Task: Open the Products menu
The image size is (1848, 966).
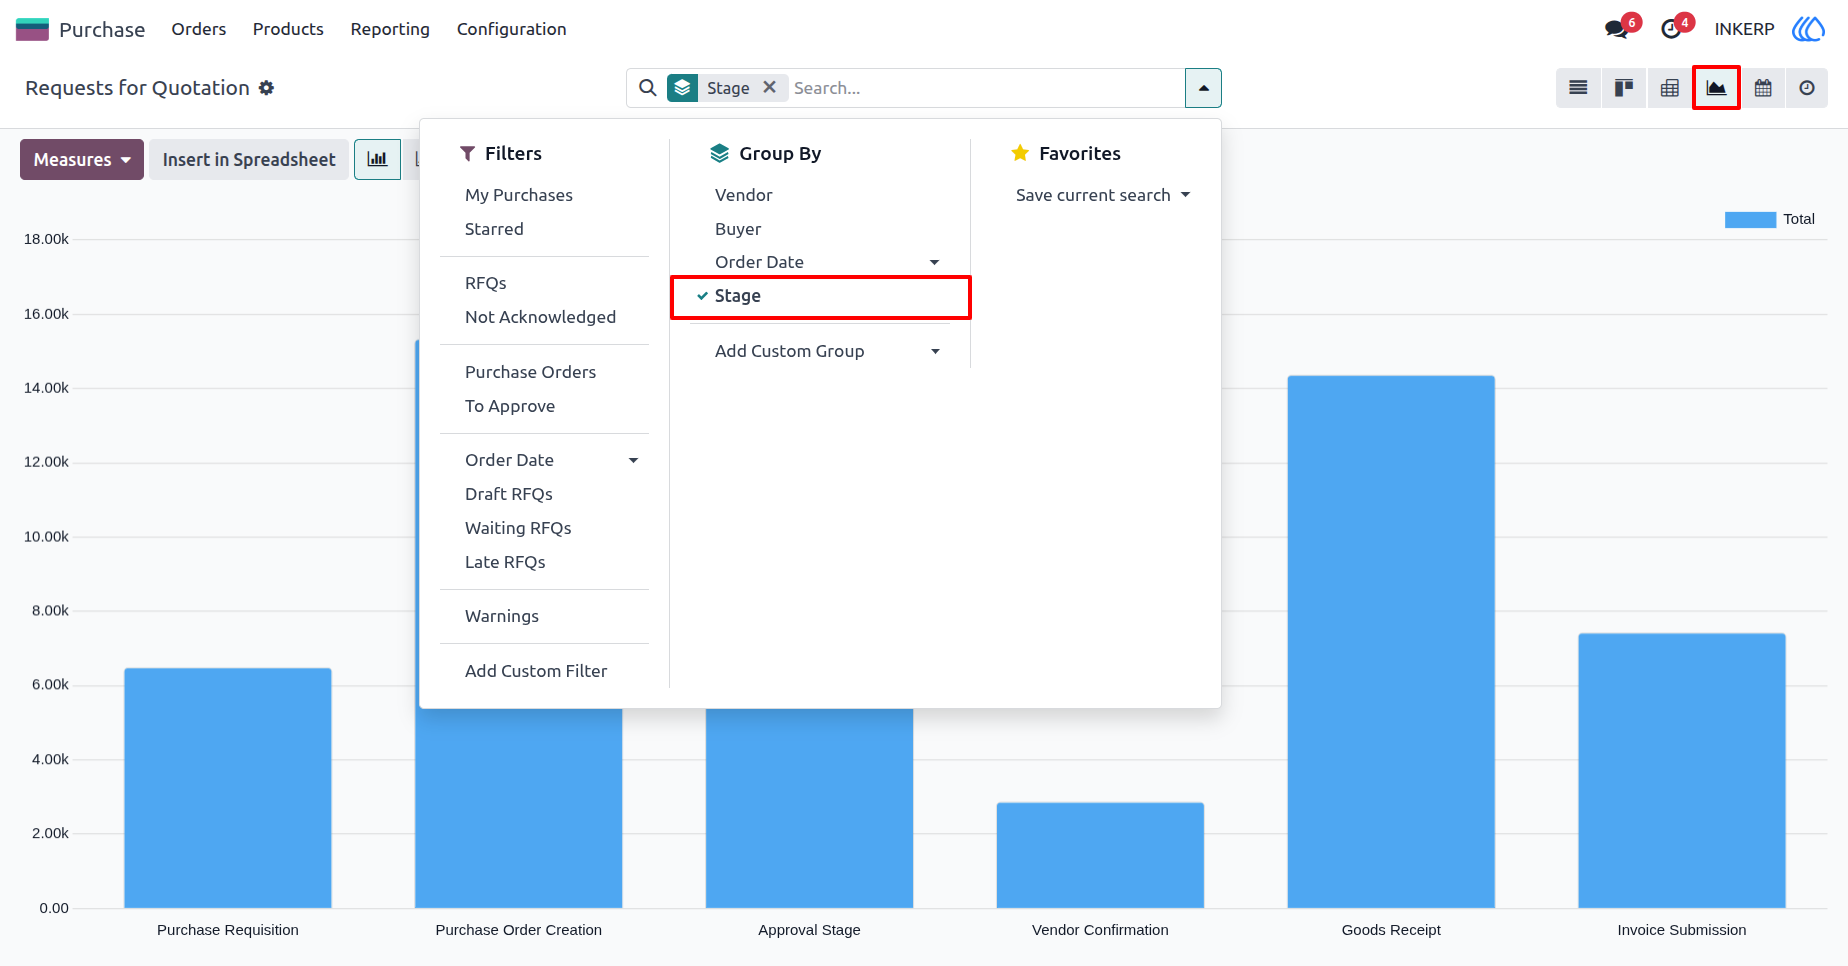Action: (288, 29)
